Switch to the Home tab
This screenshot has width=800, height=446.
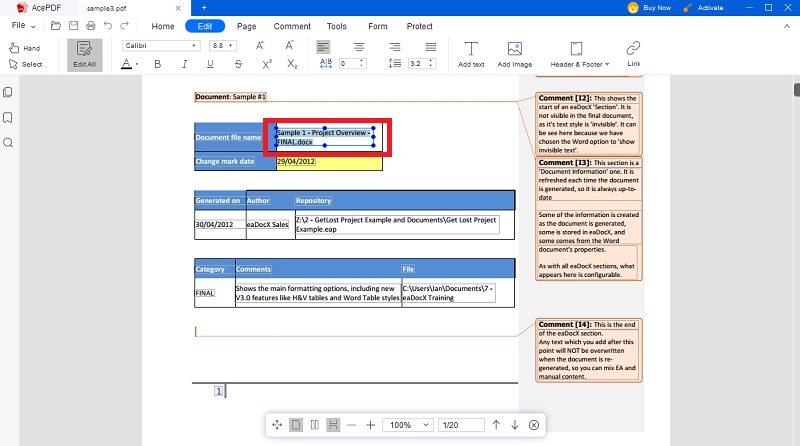click(163, 26)
